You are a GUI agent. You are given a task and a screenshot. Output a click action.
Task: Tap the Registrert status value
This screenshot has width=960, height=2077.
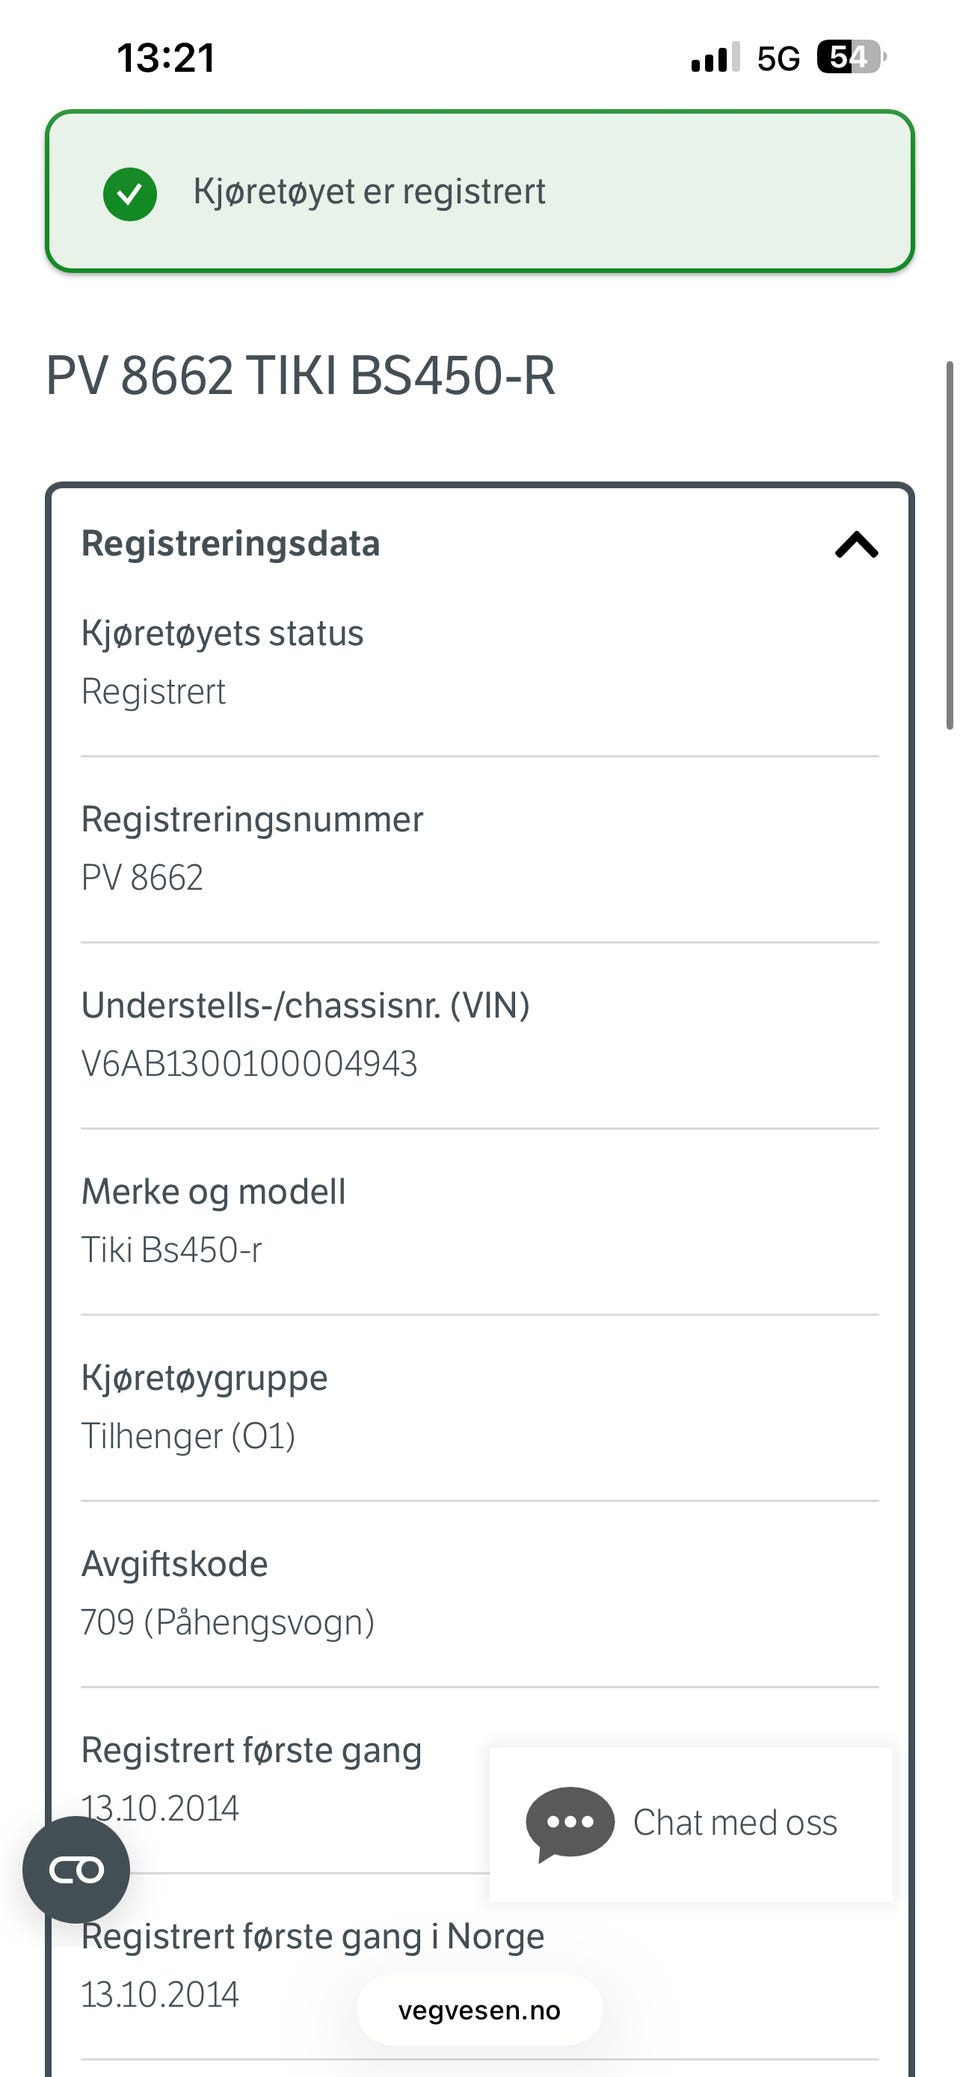coord(153,691)
